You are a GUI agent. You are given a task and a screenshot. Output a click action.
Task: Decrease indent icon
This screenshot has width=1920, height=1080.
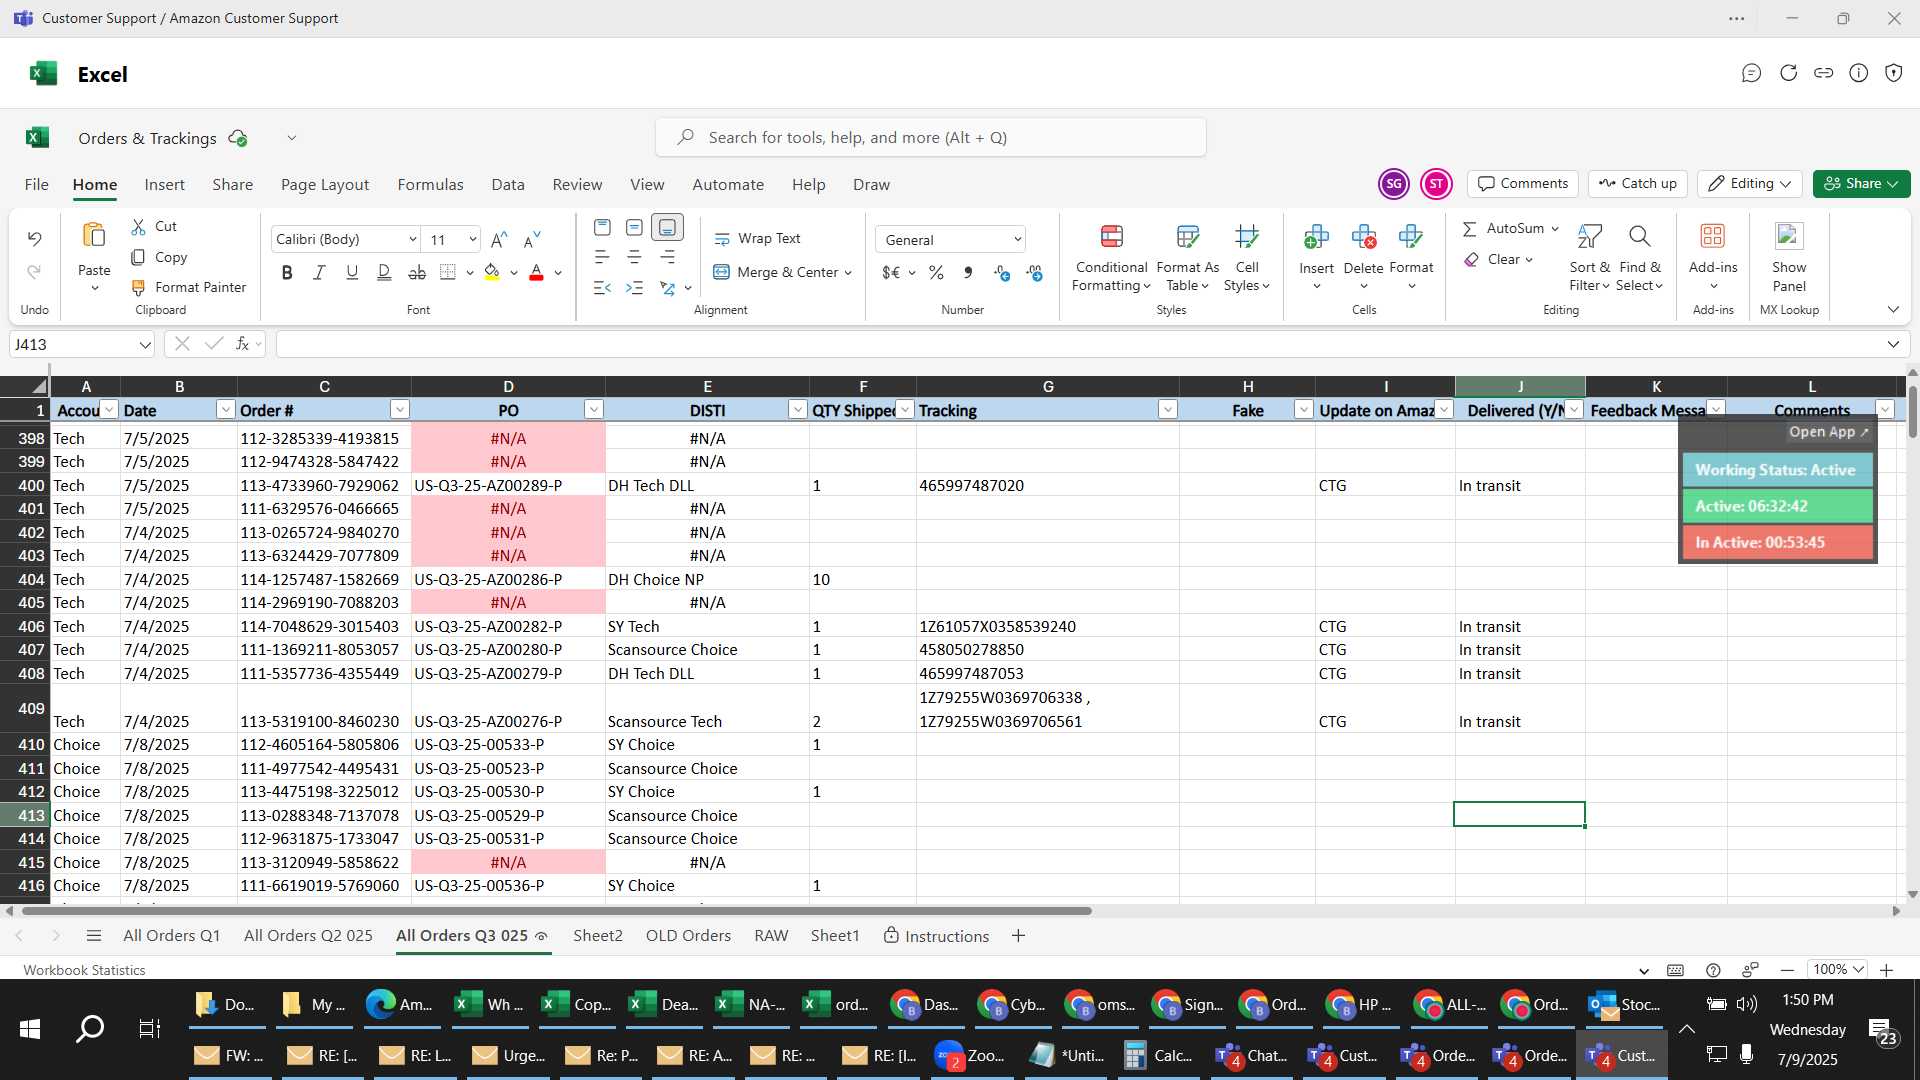[602, 288]
